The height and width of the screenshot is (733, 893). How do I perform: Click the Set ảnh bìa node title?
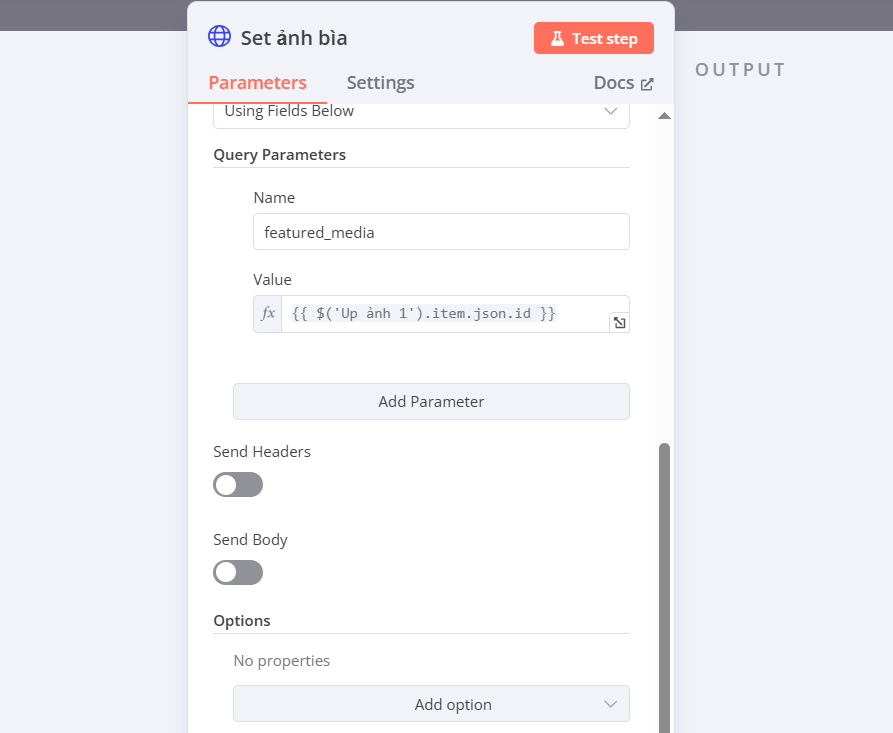click(294, 38)
